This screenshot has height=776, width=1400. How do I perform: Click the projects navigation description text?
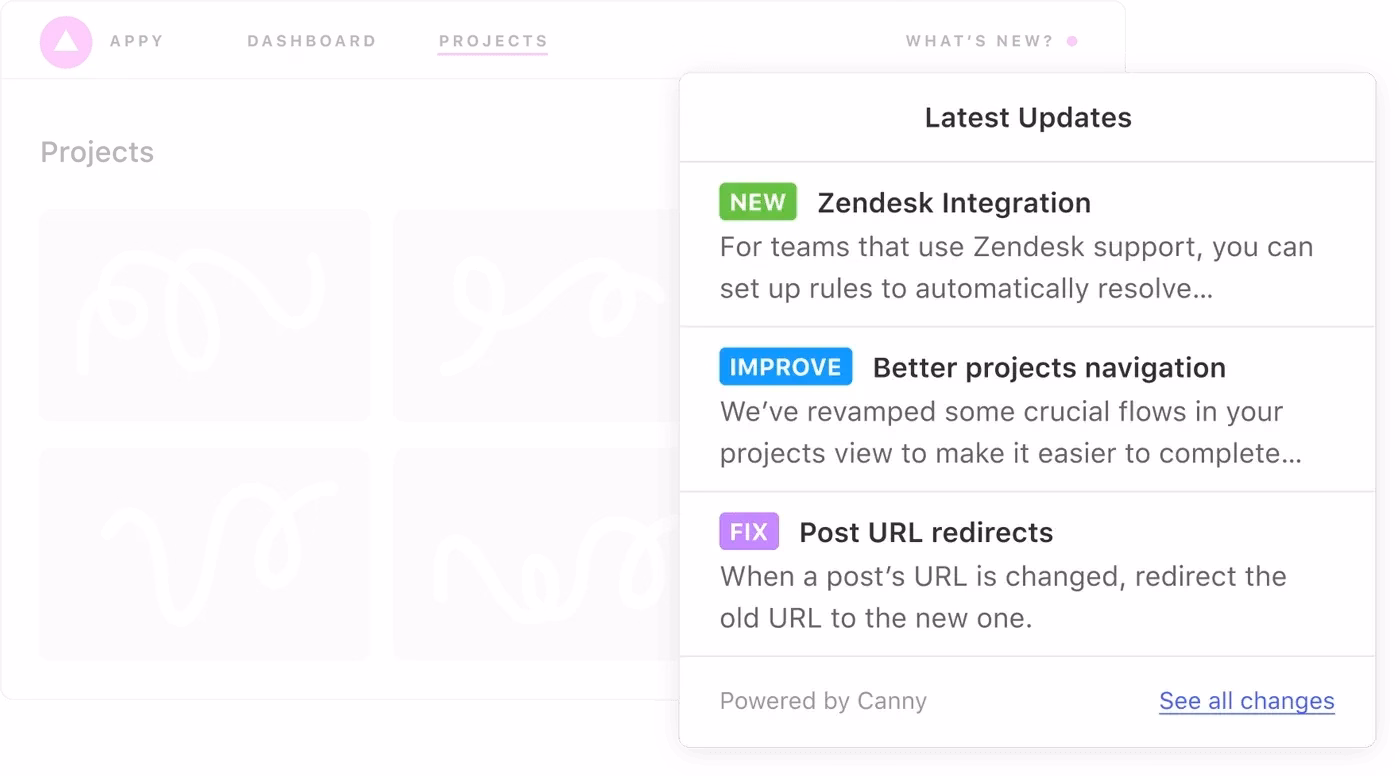point(1010,433)
